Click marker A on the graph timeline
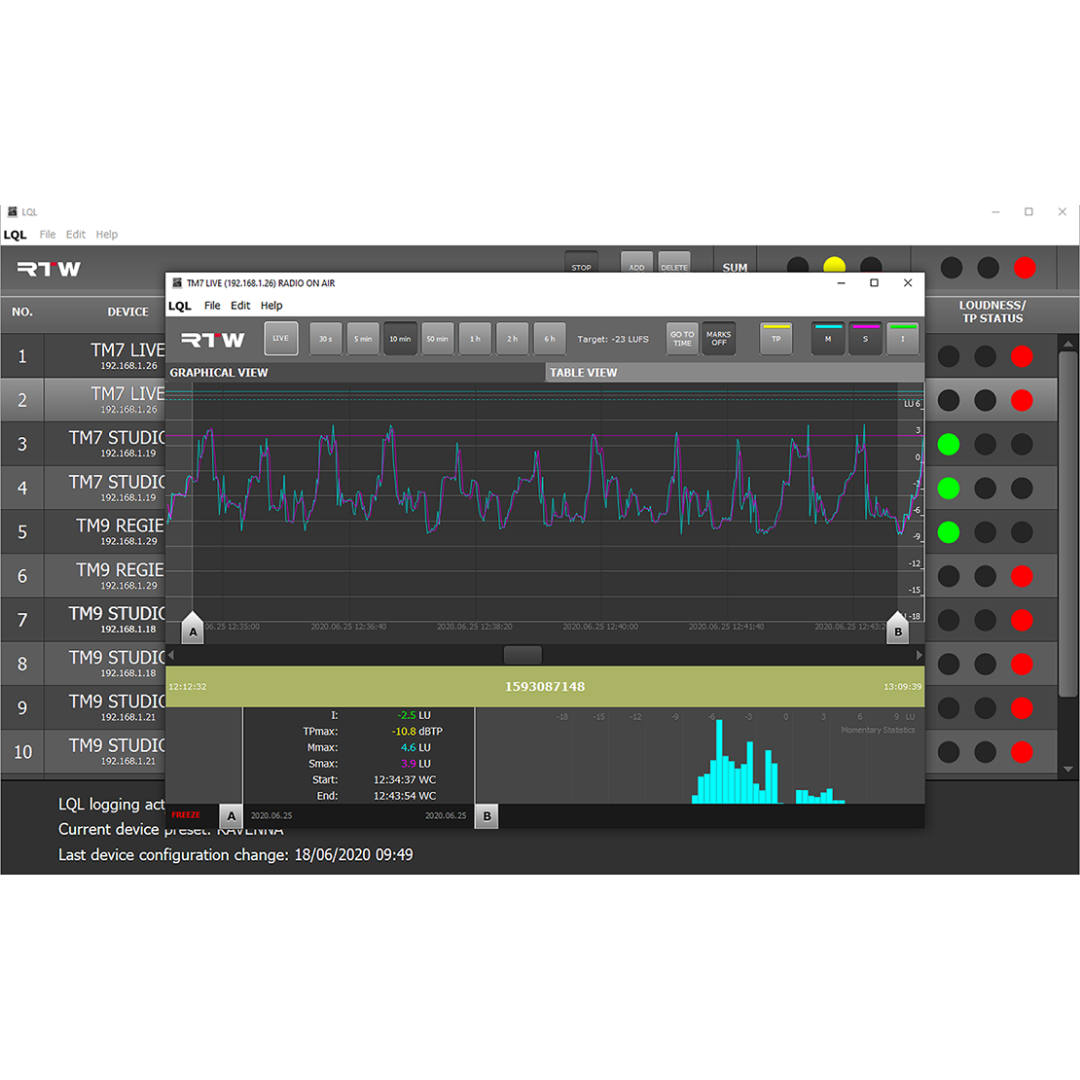1080x1080 pixels. tap(193, 630)
